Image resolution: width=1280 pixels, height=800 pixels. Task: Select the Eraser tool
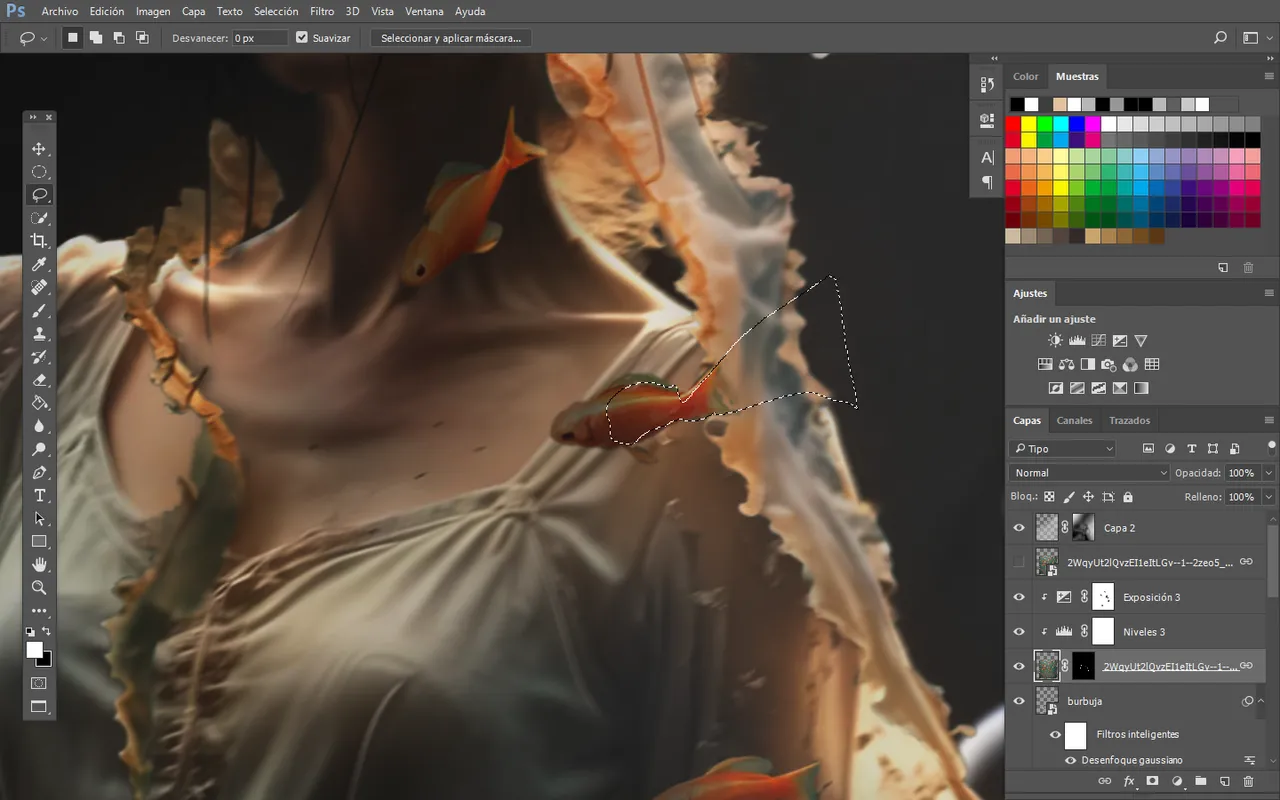pos(39,380)
